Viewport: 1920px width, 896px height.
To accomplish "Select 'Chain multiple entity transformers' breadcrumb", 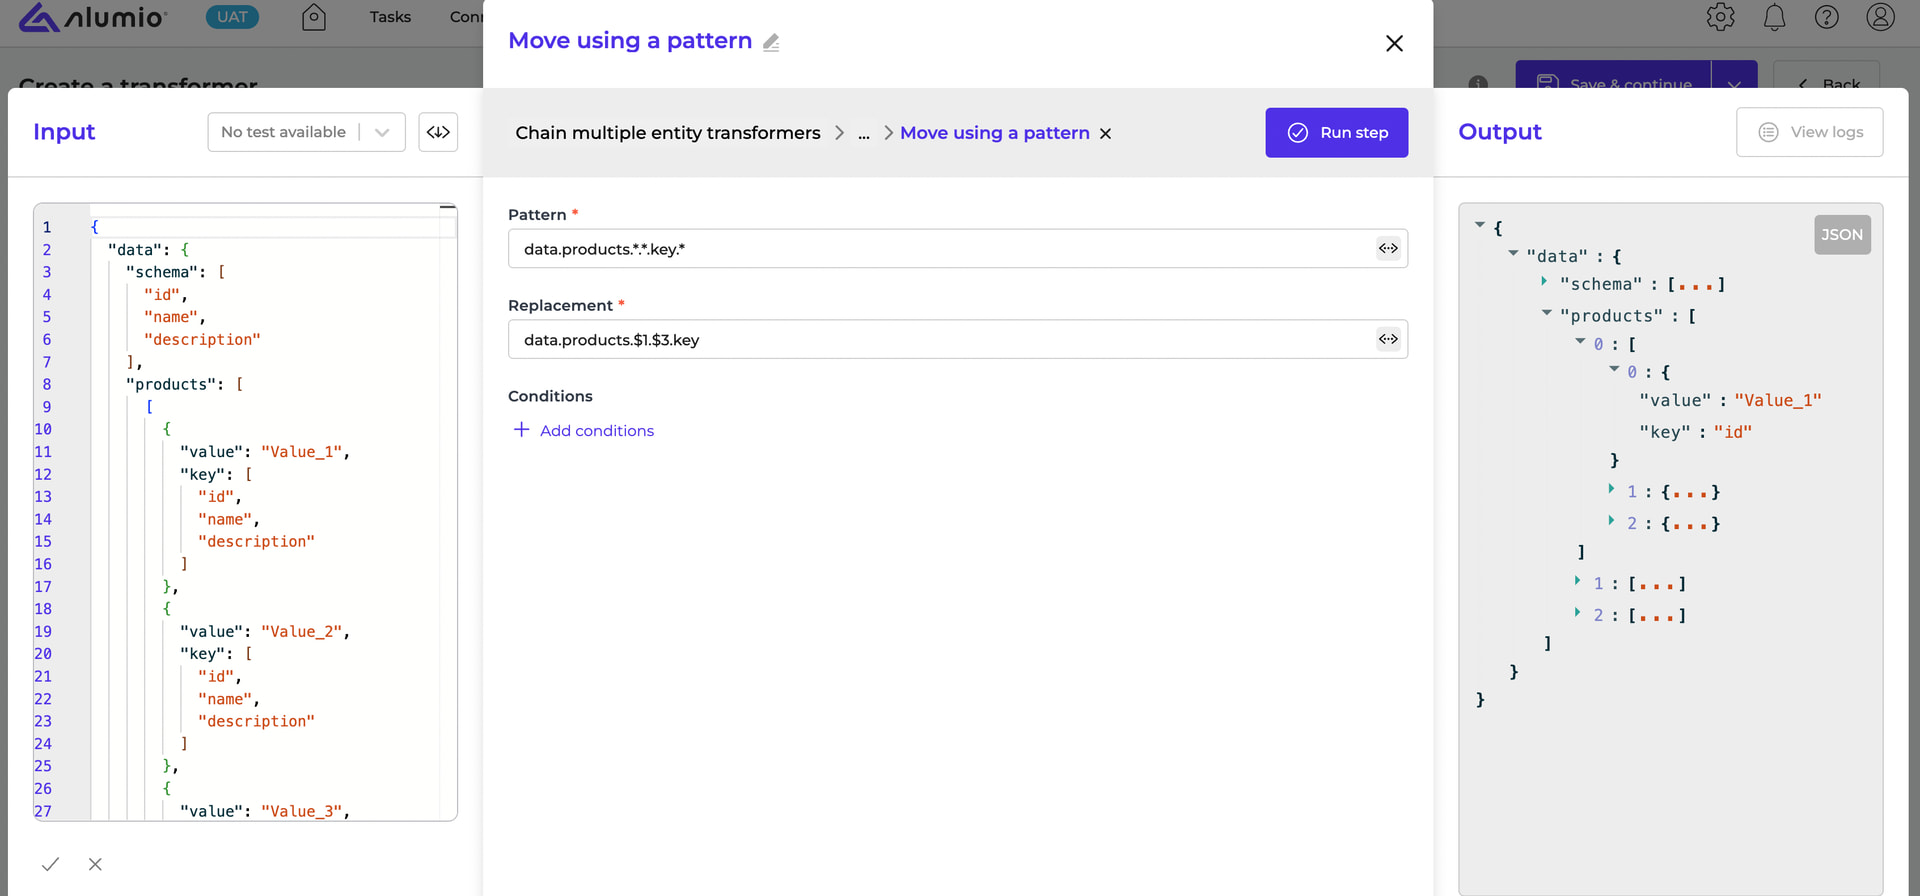I will pos(667,133).
